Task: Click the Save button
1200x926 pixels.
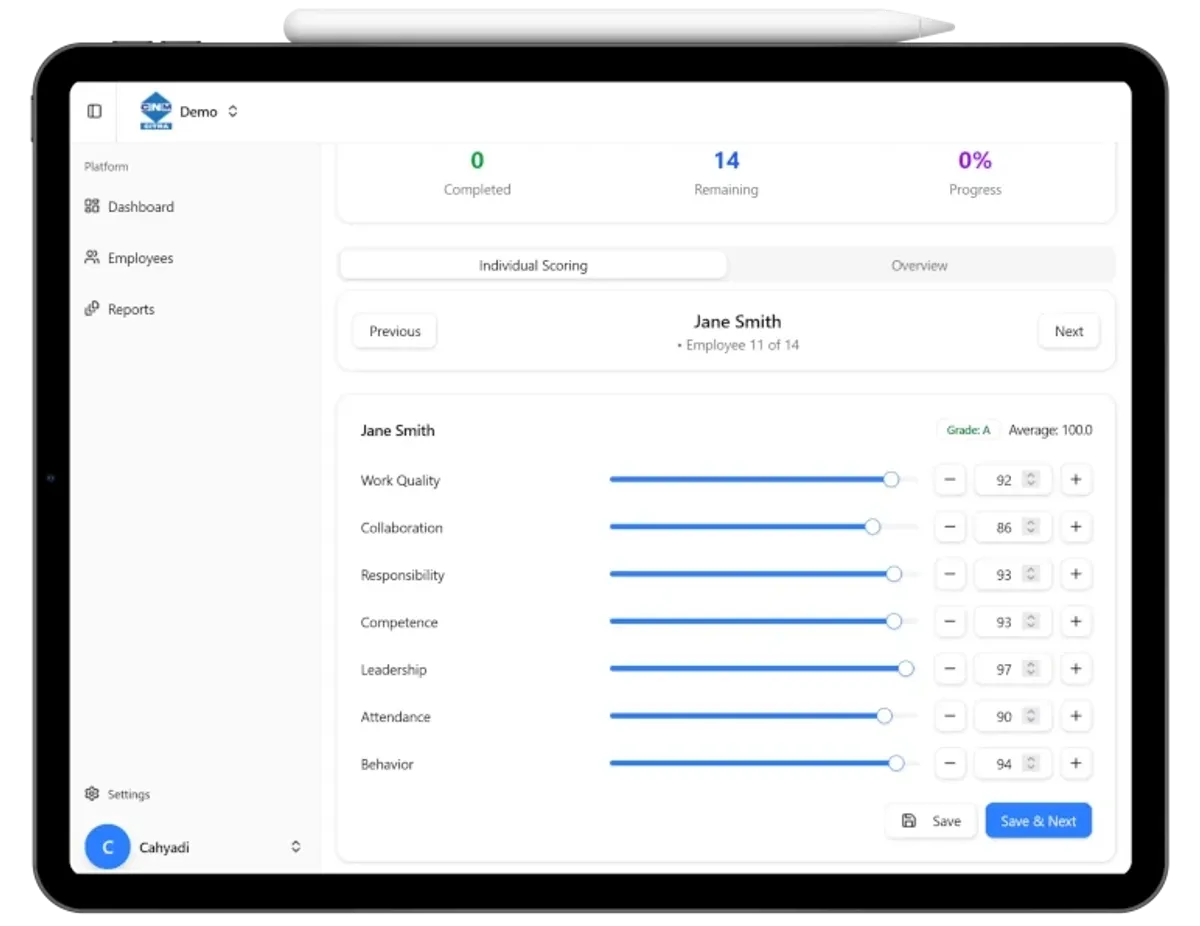Action: click(931, 821)
